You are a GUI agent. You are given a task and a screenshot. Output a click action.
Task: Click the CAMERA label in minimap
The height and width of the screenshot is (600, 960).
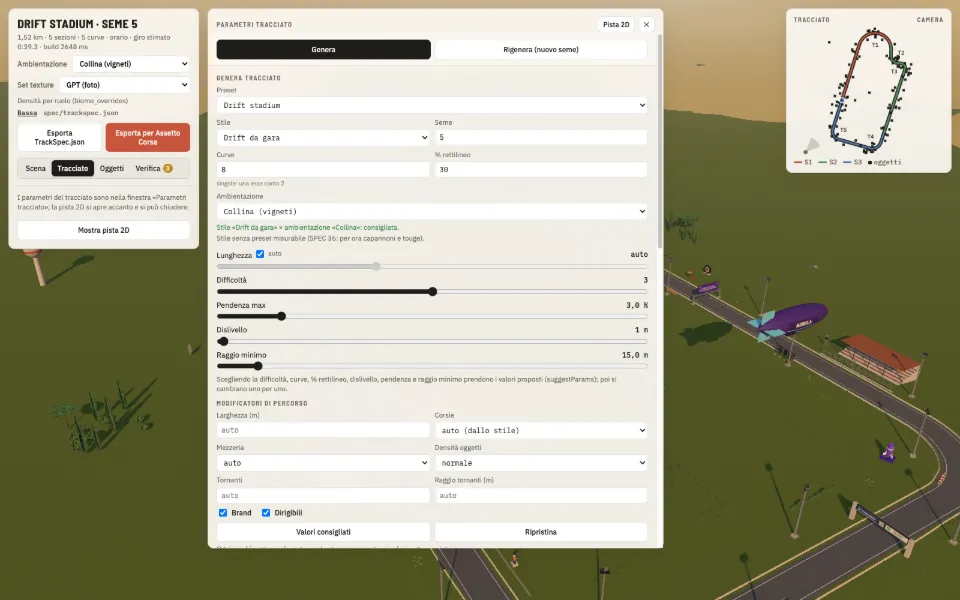[929, 20]
